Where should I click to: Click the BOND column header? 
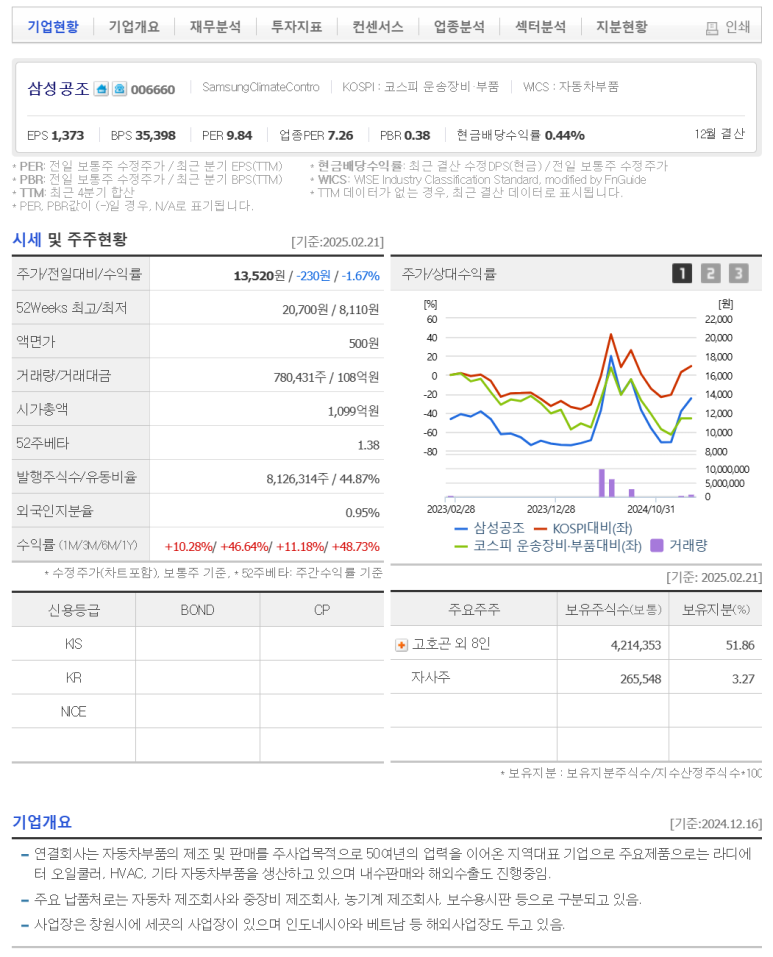pos(198,610)
